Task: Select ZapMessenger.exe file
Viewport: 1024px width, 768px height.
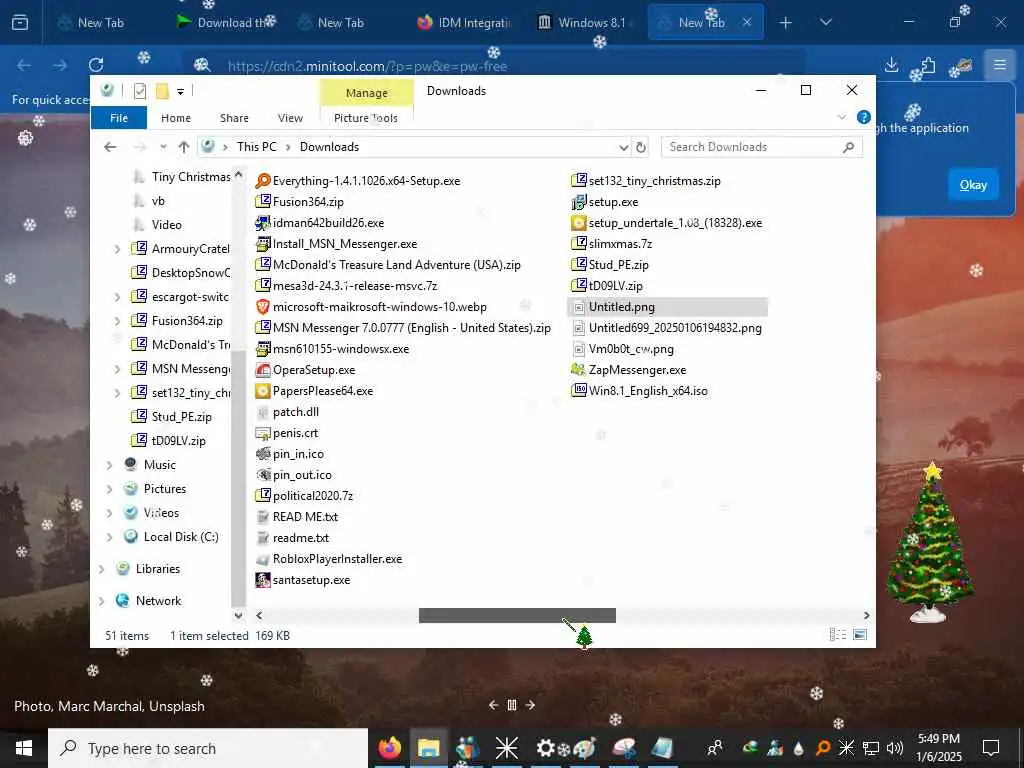Action: pos(628,370)
